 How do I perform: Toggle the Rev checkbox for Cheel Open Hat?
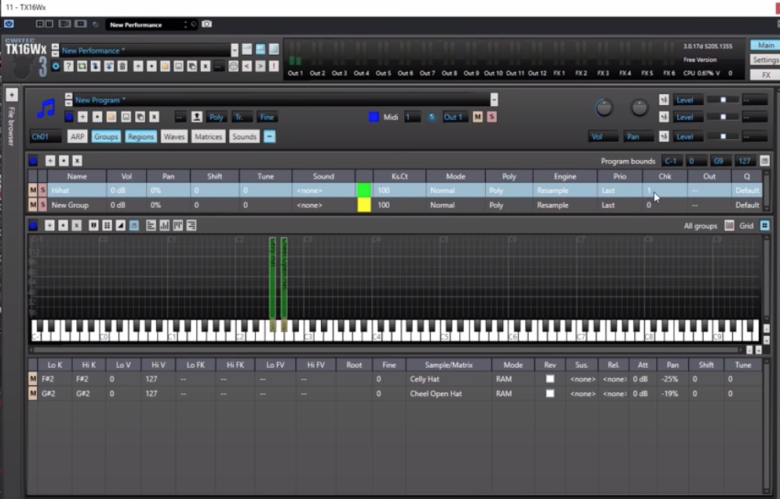tap(550, 393)
